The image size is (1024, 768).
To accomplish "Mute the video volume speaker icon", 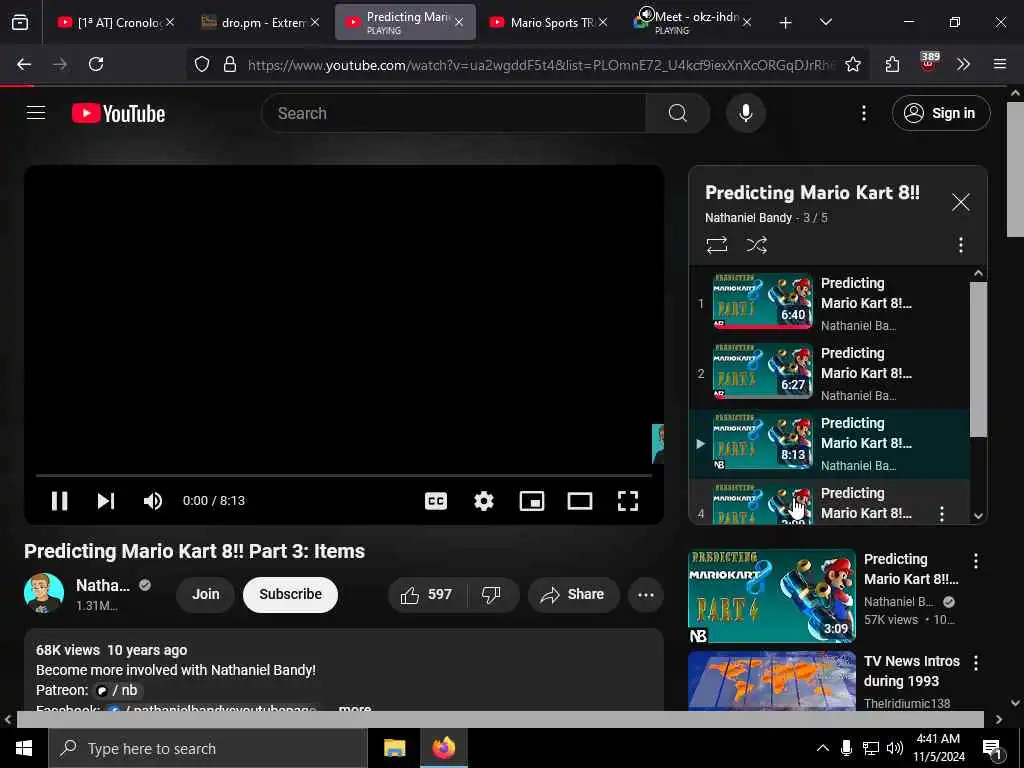I will 152,501.
